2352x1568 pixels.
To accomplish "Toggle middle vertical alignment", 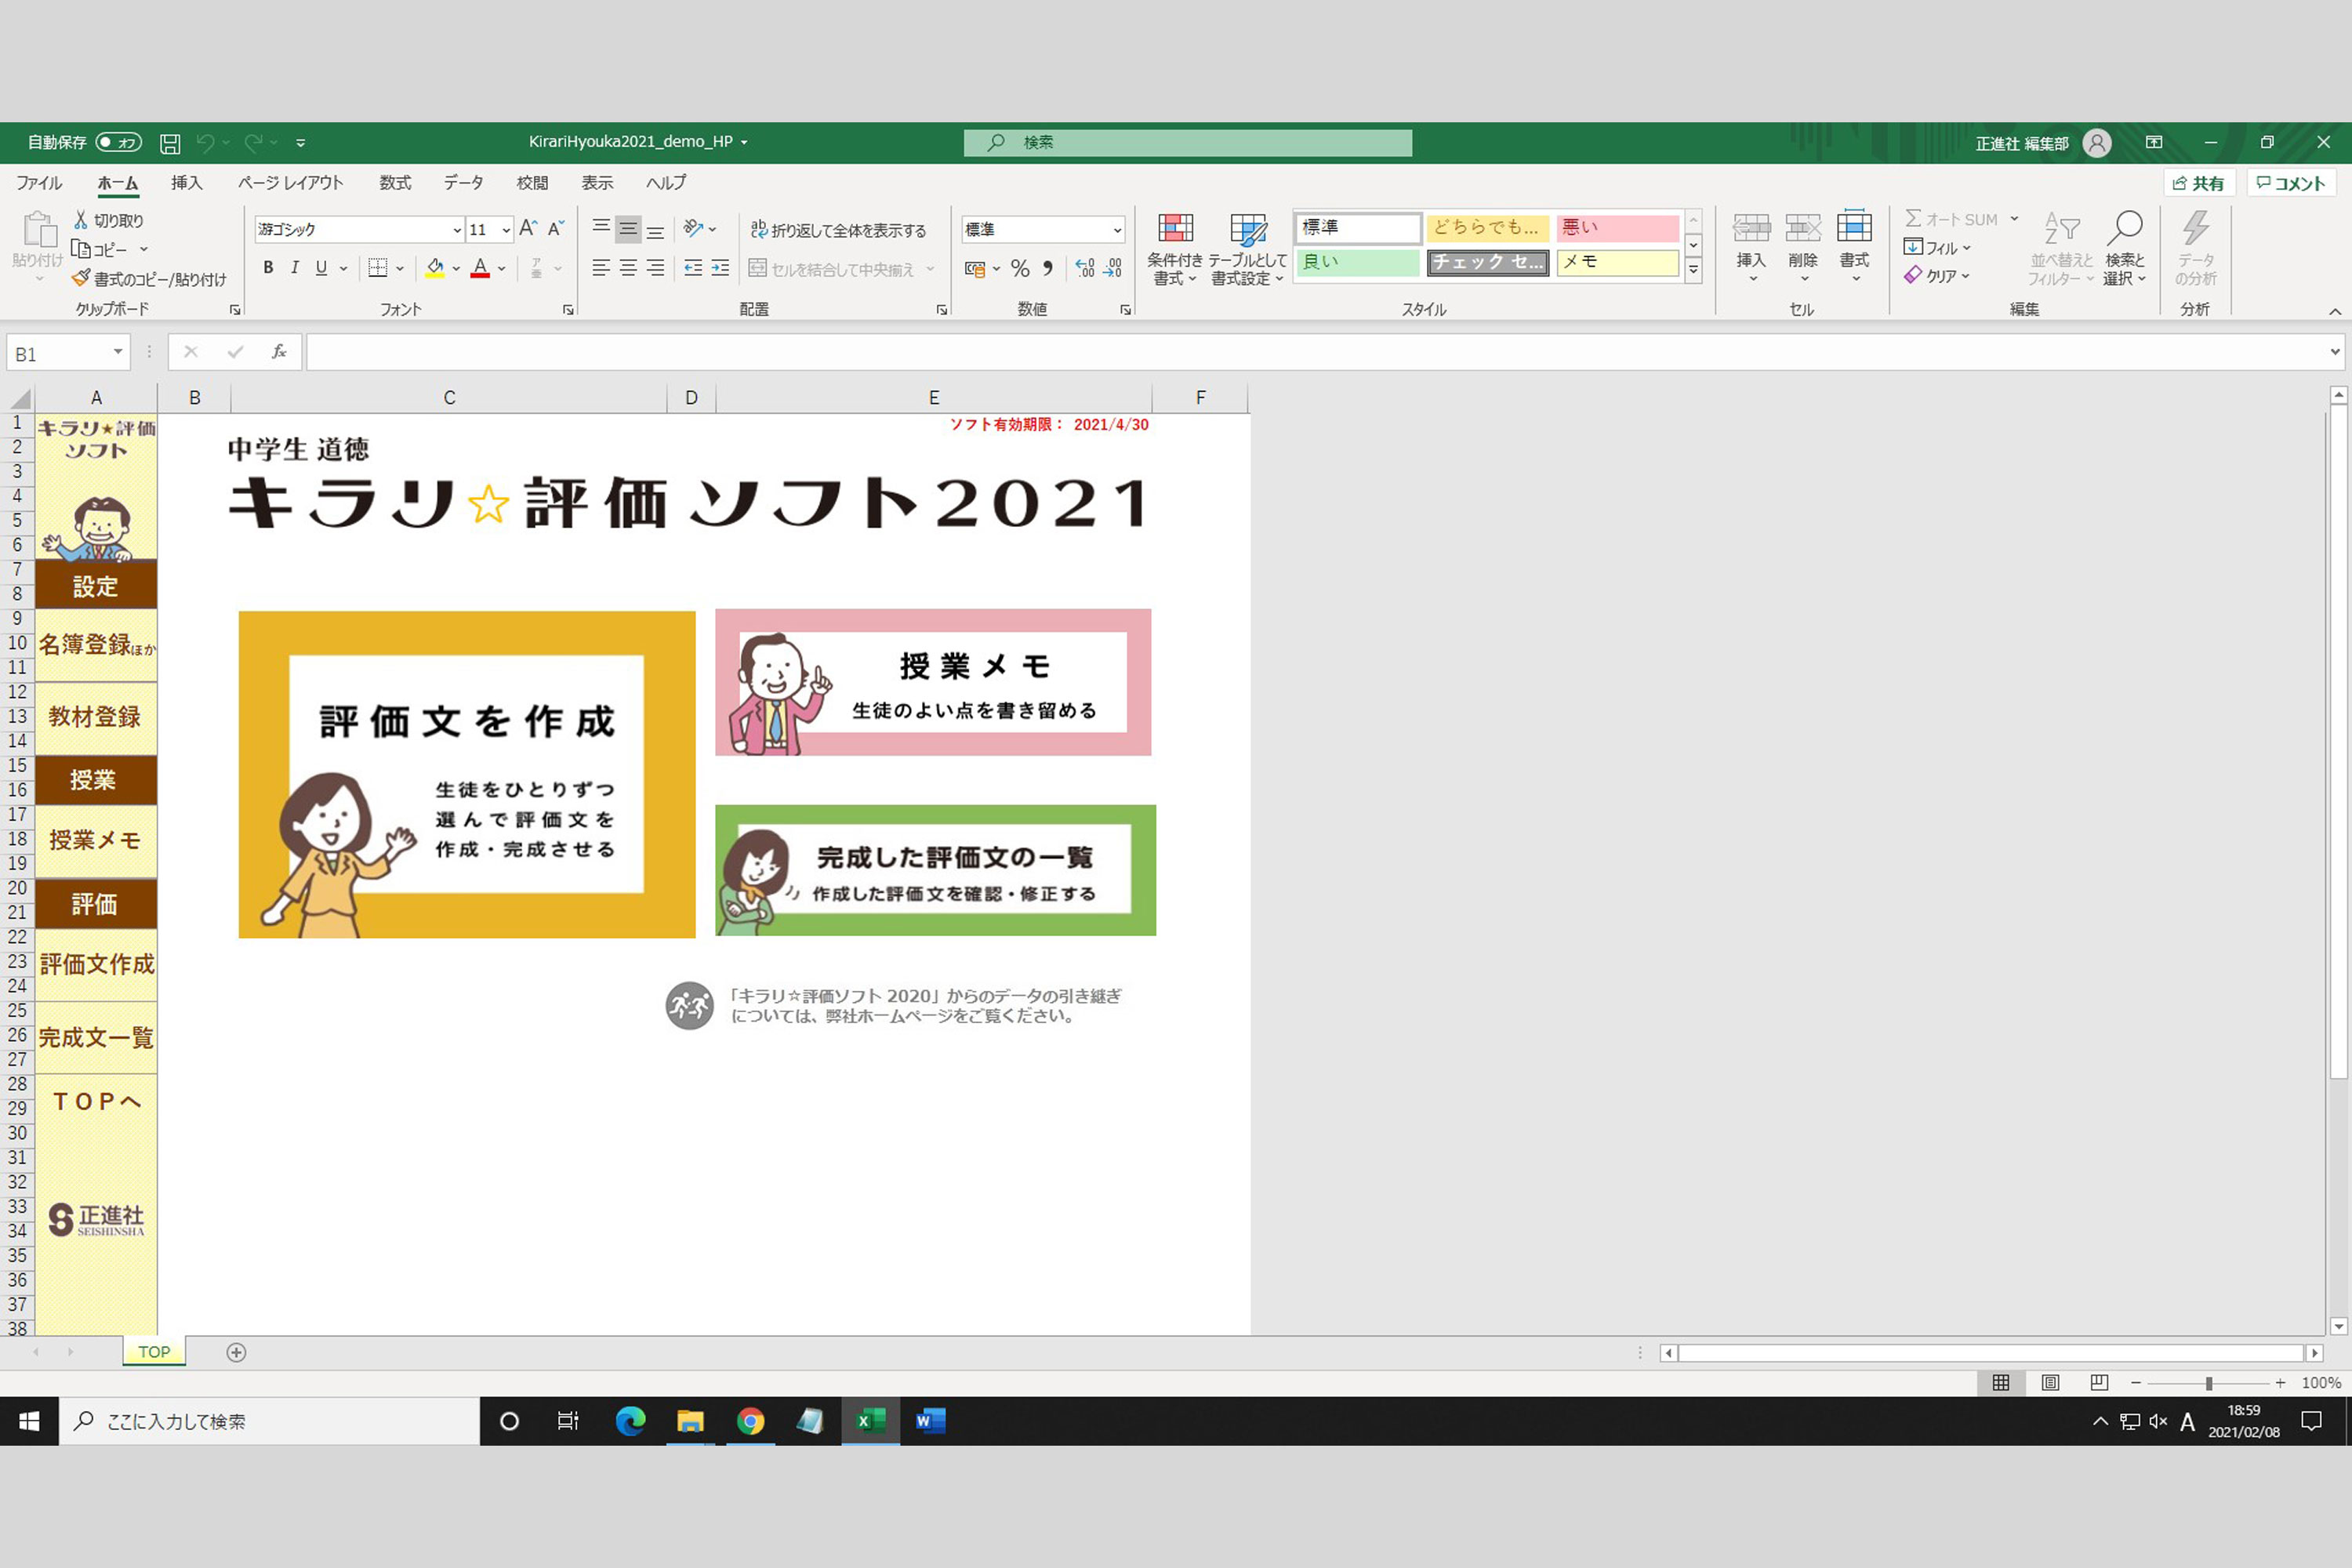I will 628,229.
